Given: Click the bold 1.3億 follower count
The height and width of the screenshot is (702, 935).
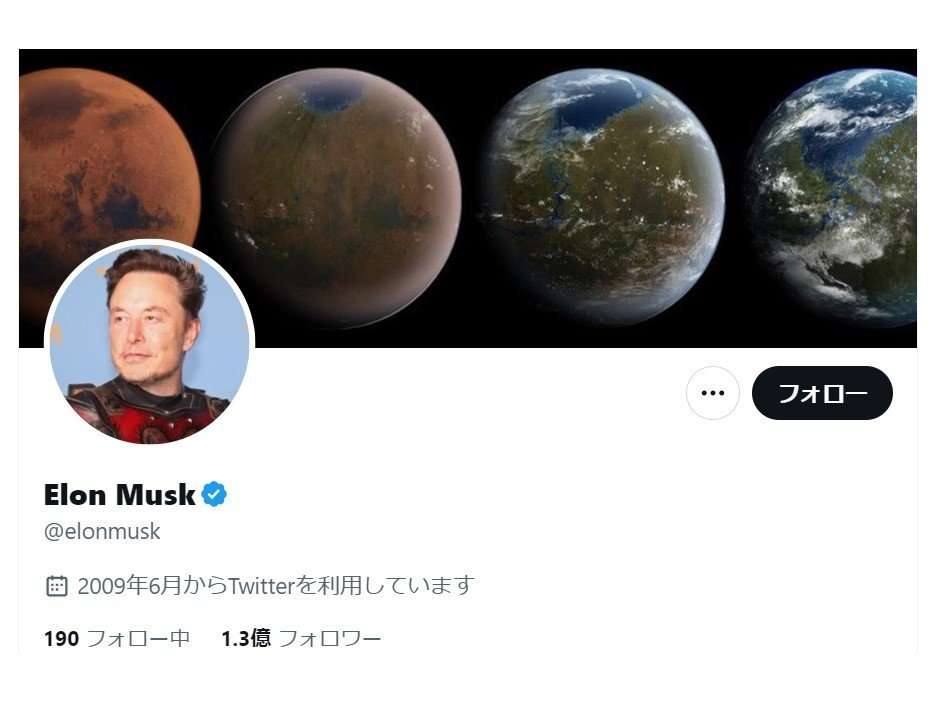Looking at the screenshot, I should coord(246,638).
